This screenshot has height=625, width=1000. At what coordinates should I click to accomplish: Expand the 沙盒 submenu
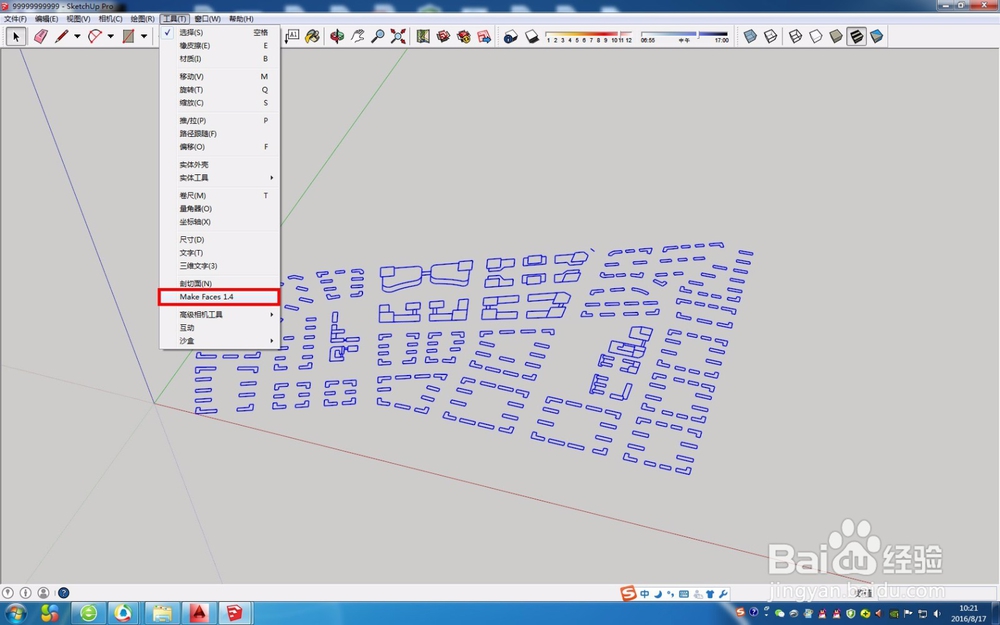[x=219, y=341]
